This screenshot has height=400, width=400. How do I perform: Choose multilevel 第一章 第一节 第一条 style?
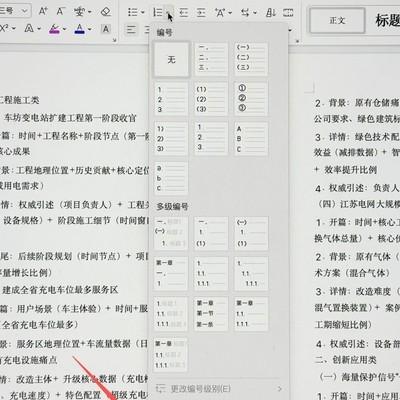pyautogui.click(x=211, y=314)
